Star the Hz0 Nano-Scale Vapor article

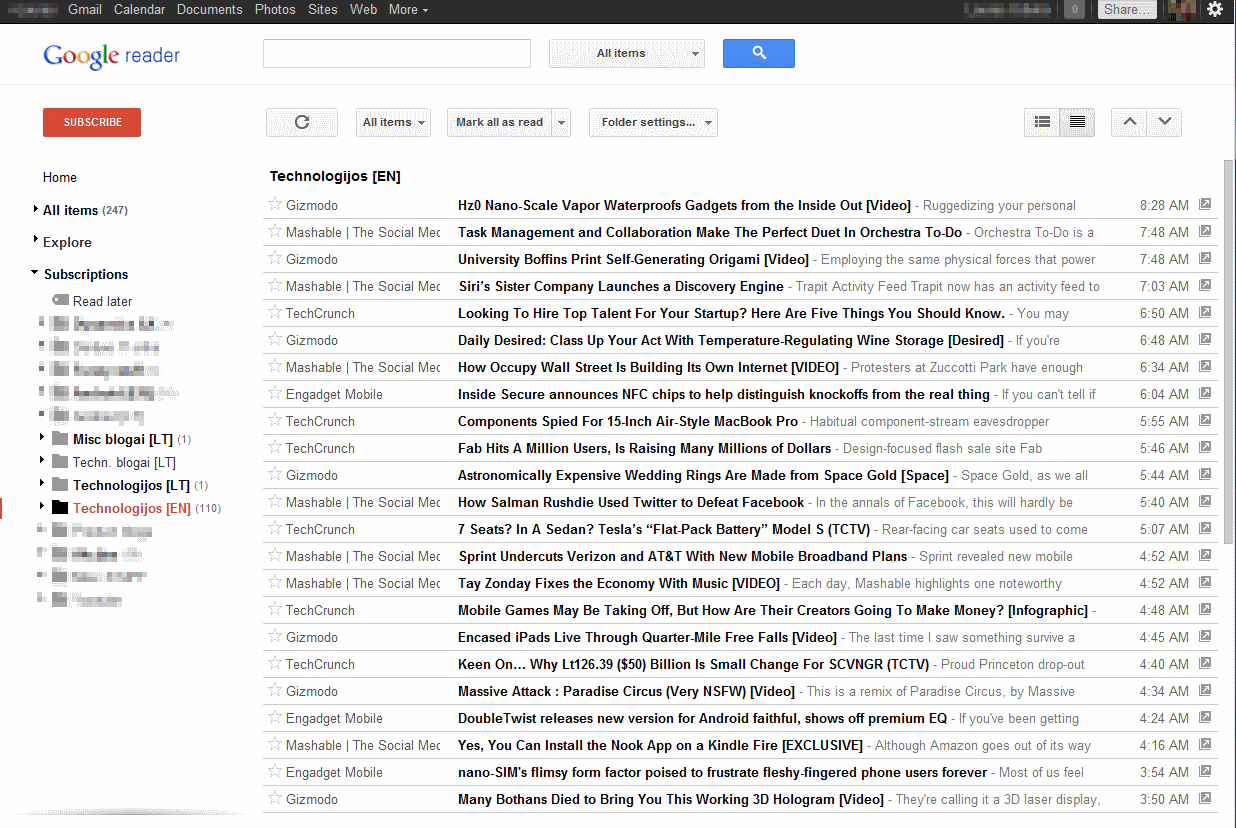[x=275, y=204]
